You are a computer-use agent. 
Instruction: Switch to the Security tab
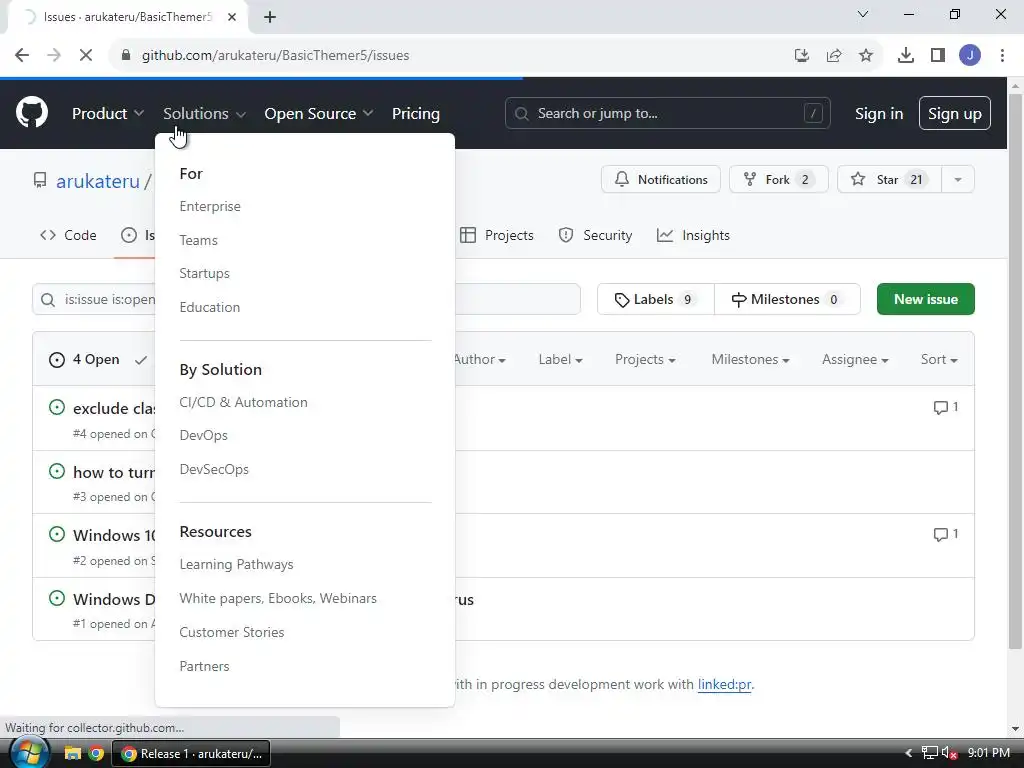tap(596, 235)
